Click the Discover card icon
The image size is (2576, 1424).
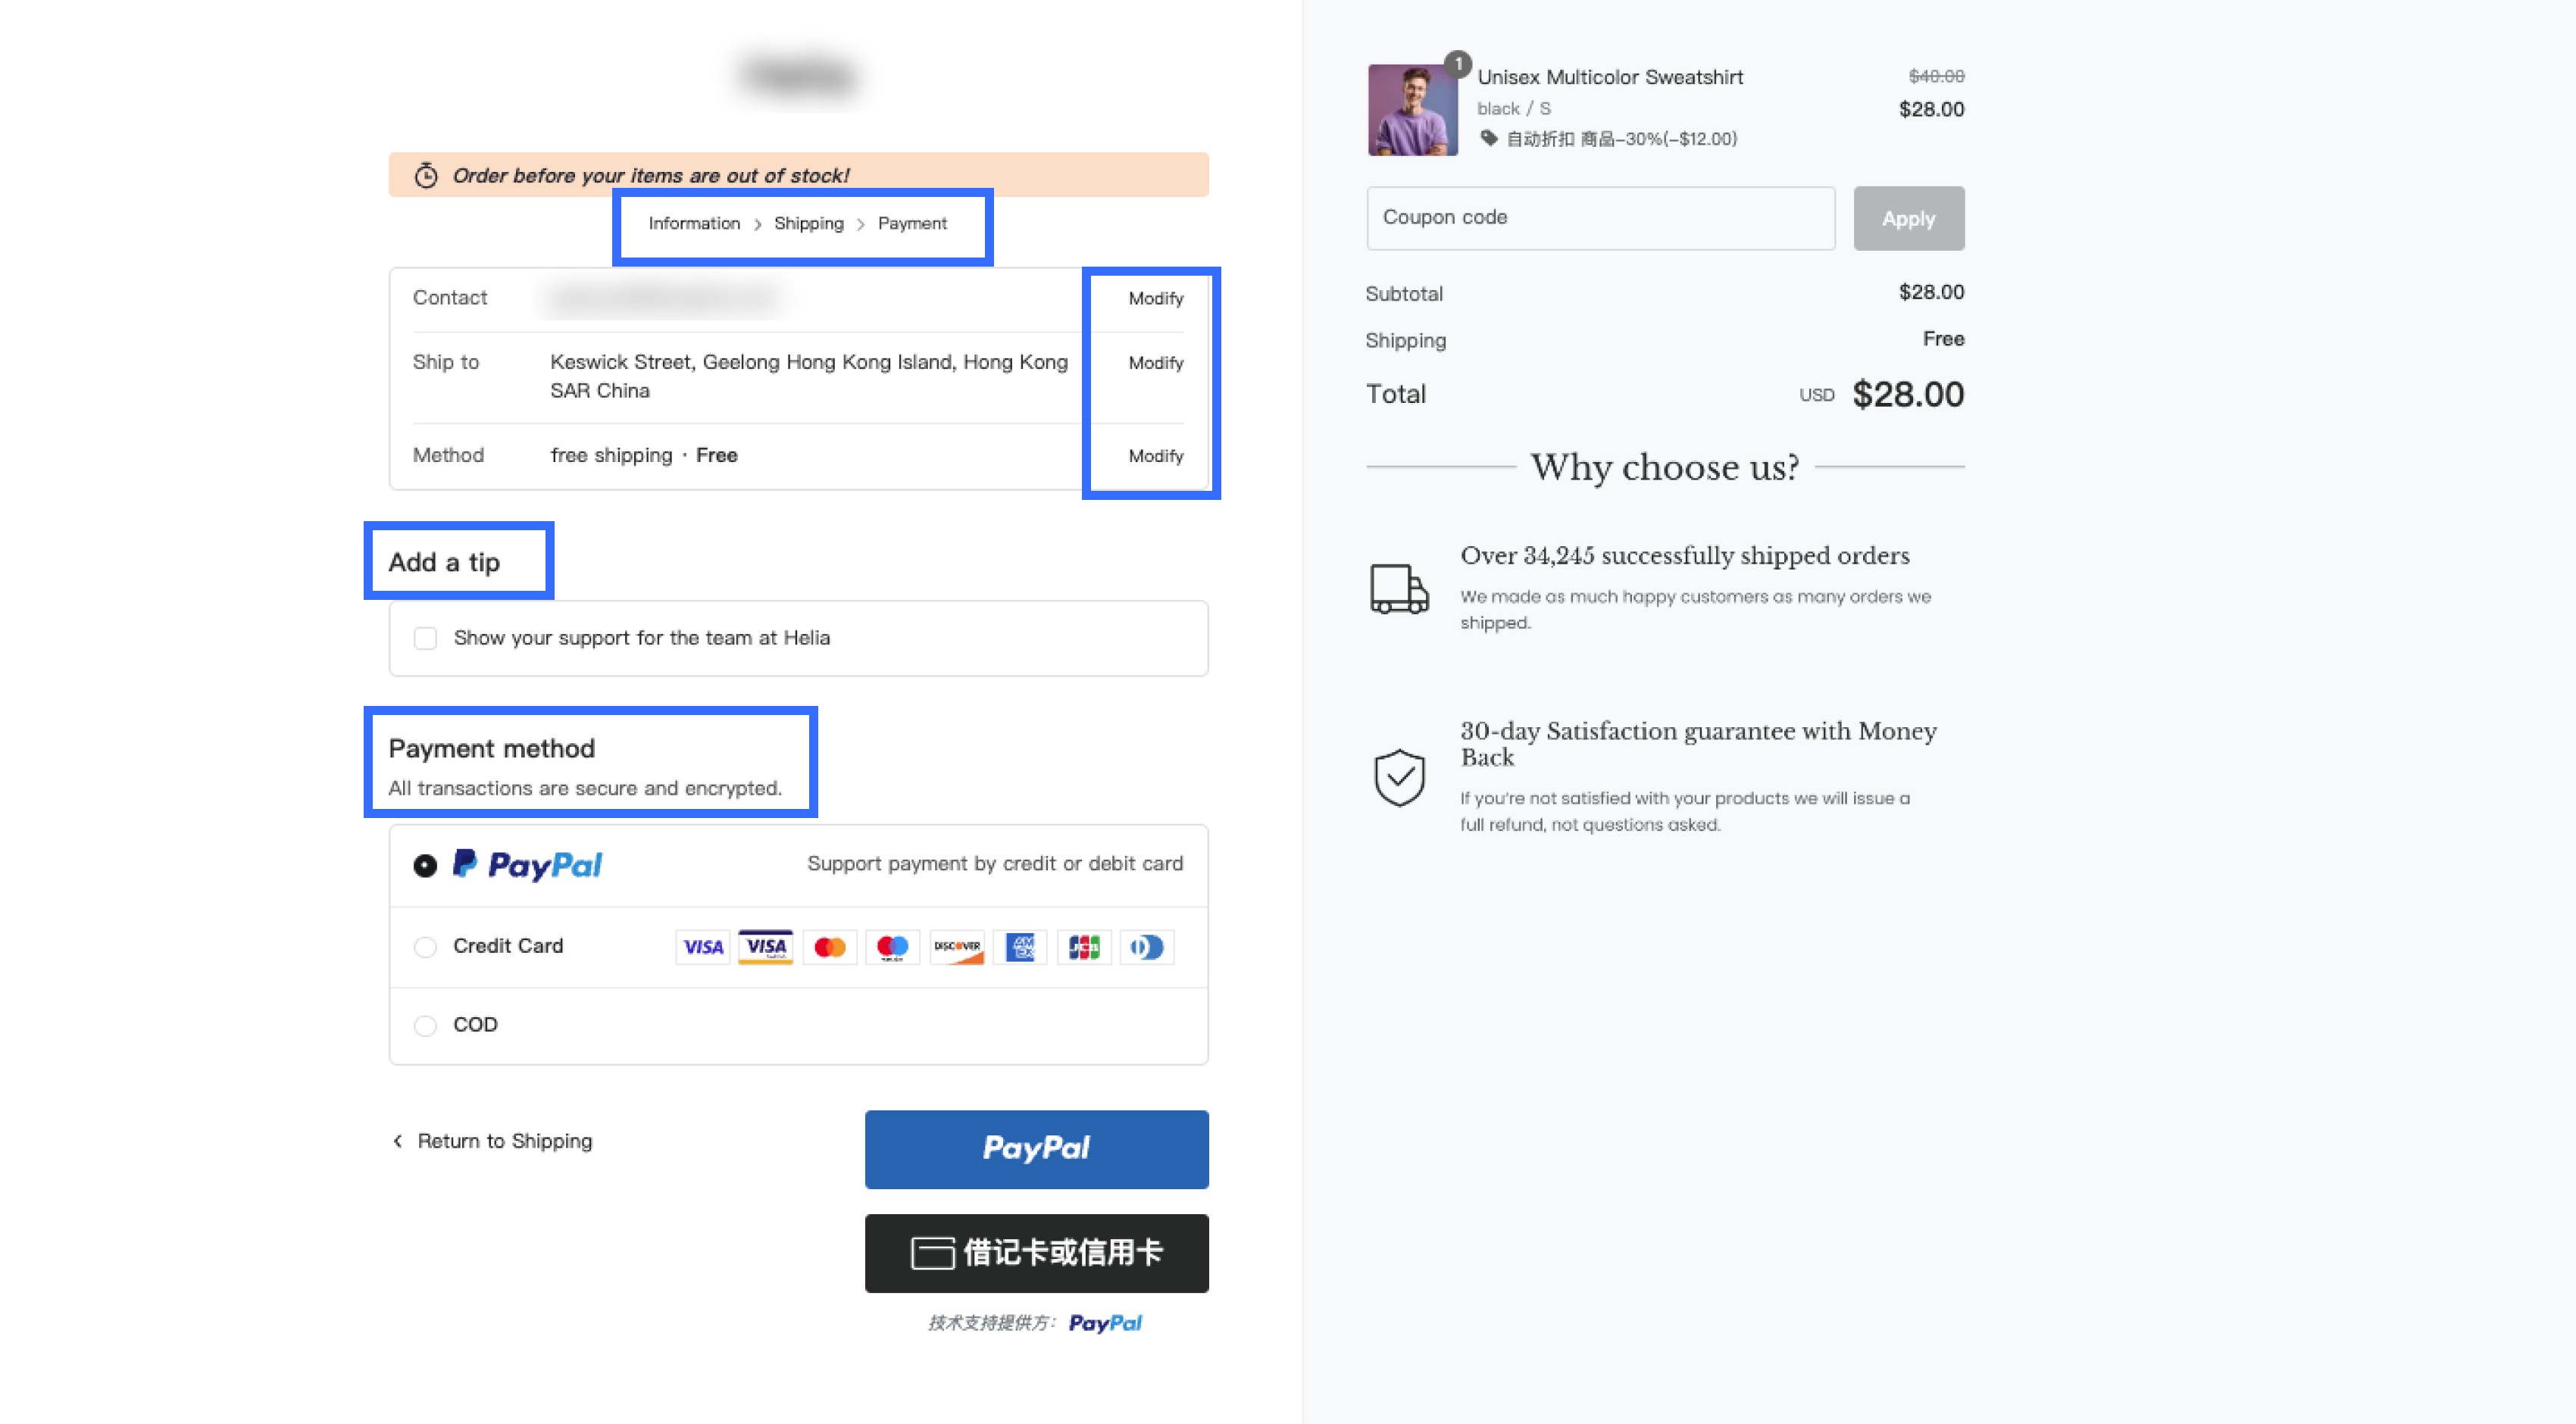point(956,946)
